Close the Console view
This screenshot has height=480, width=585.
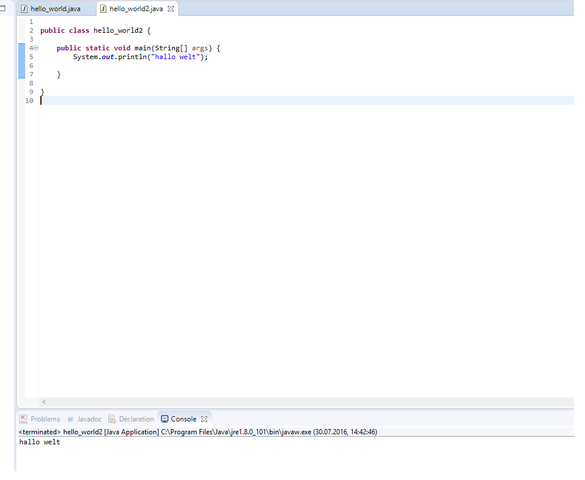pyautogui.click(x=204, y=419)
